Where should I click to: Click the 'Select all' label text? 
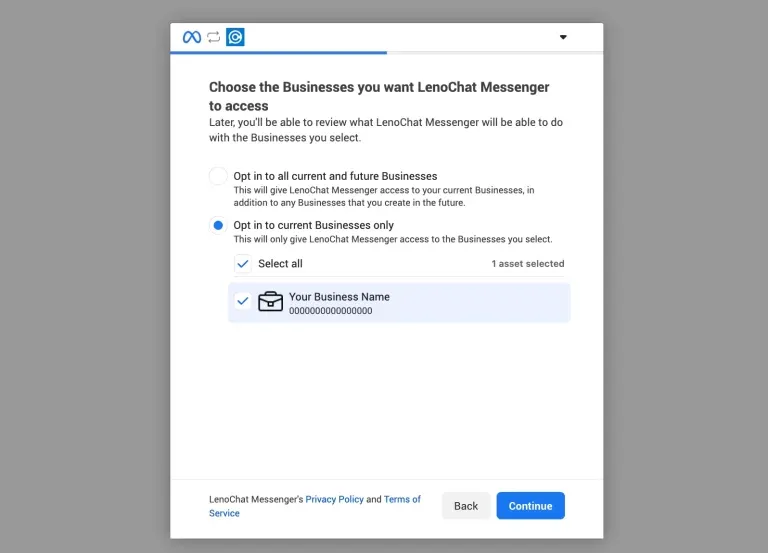point(280,264)
